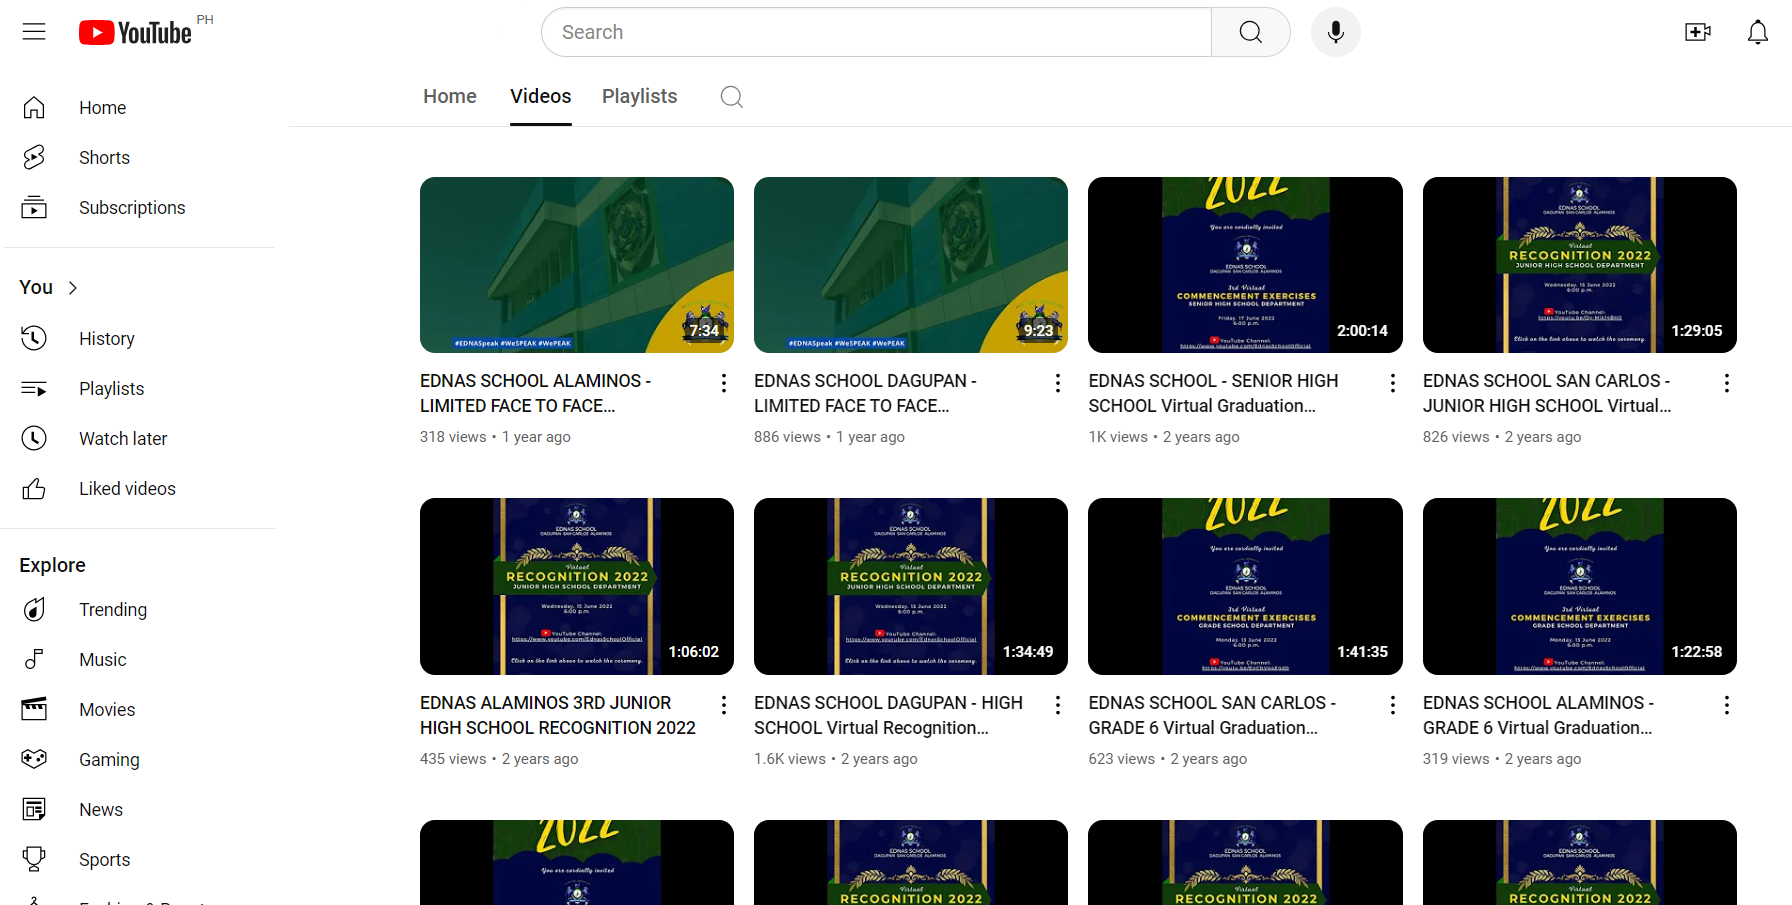Open the hamburger guide menu
Image resolution: width=1792 pixels, height=905 pixels.
click(34, 32)
